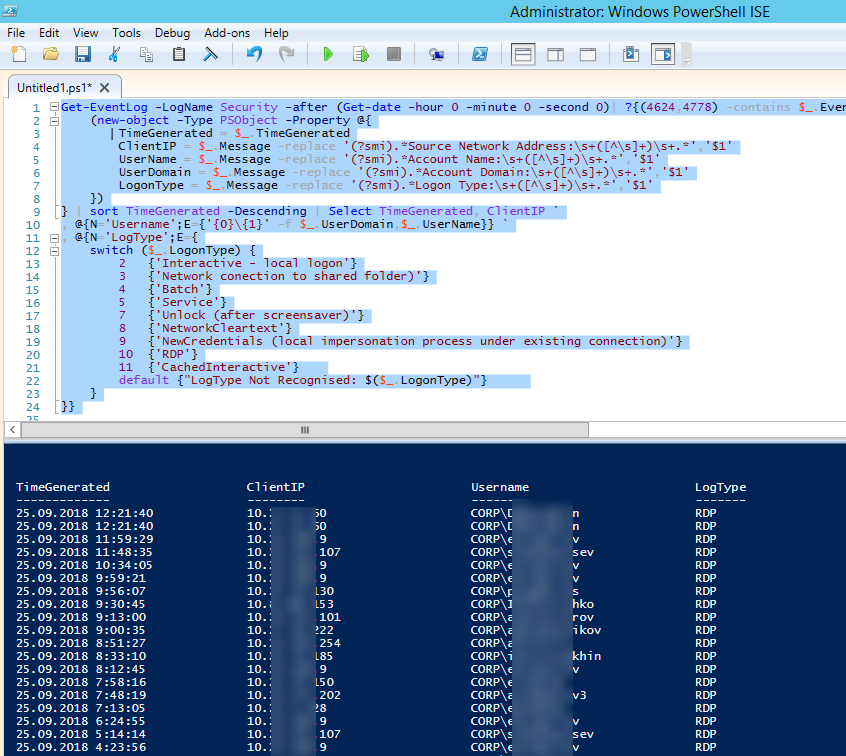
Task: Open the Debug menu
Action: (x=172, y=33)
